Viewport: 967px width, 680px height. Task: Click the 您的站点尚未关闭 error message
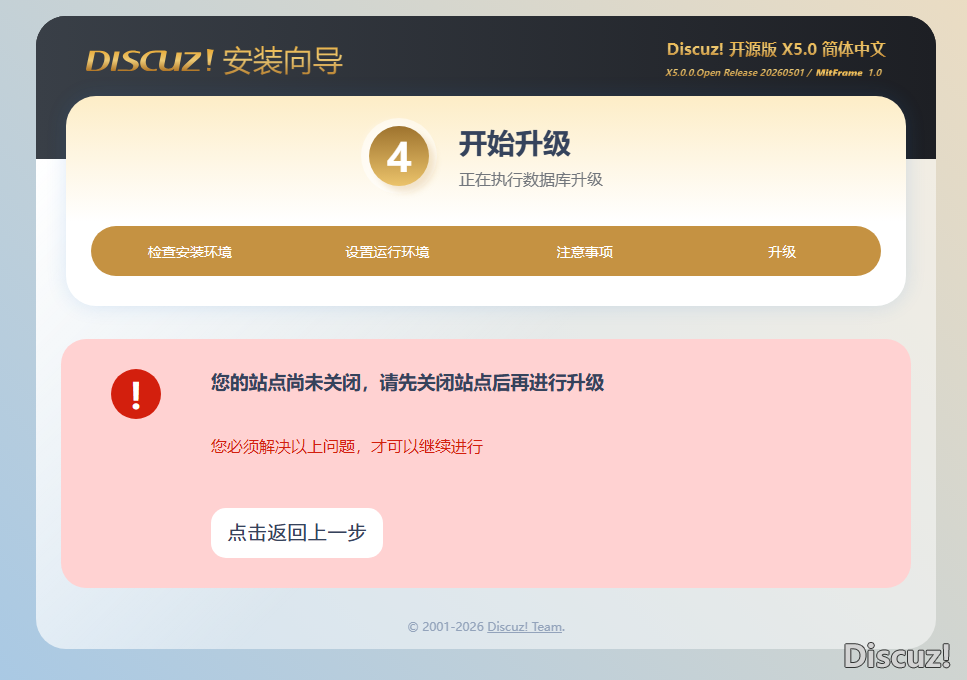pyautogui.click(x=407, y=382)
